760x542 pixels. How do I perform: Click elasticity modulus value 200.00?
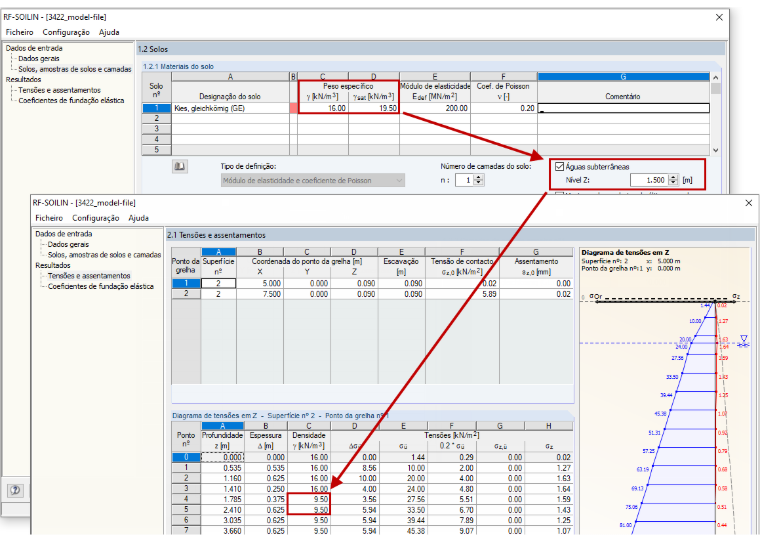[x=435, y=108]
